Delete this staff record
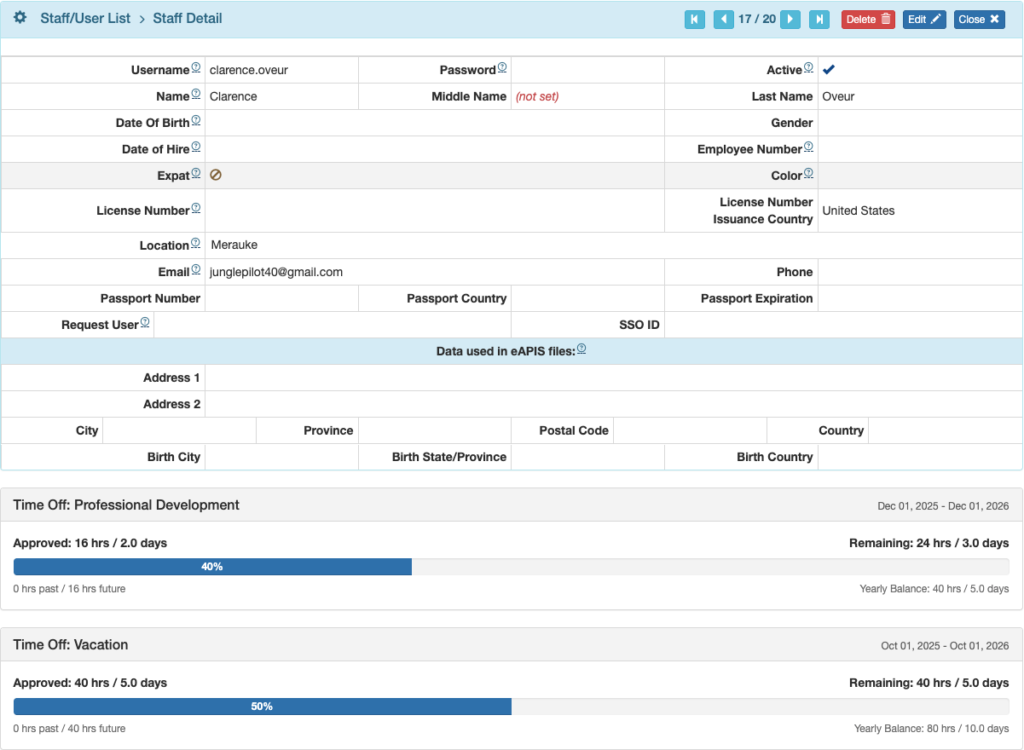The height and width of the screenshot is (750, 1024). coord(868,19)
